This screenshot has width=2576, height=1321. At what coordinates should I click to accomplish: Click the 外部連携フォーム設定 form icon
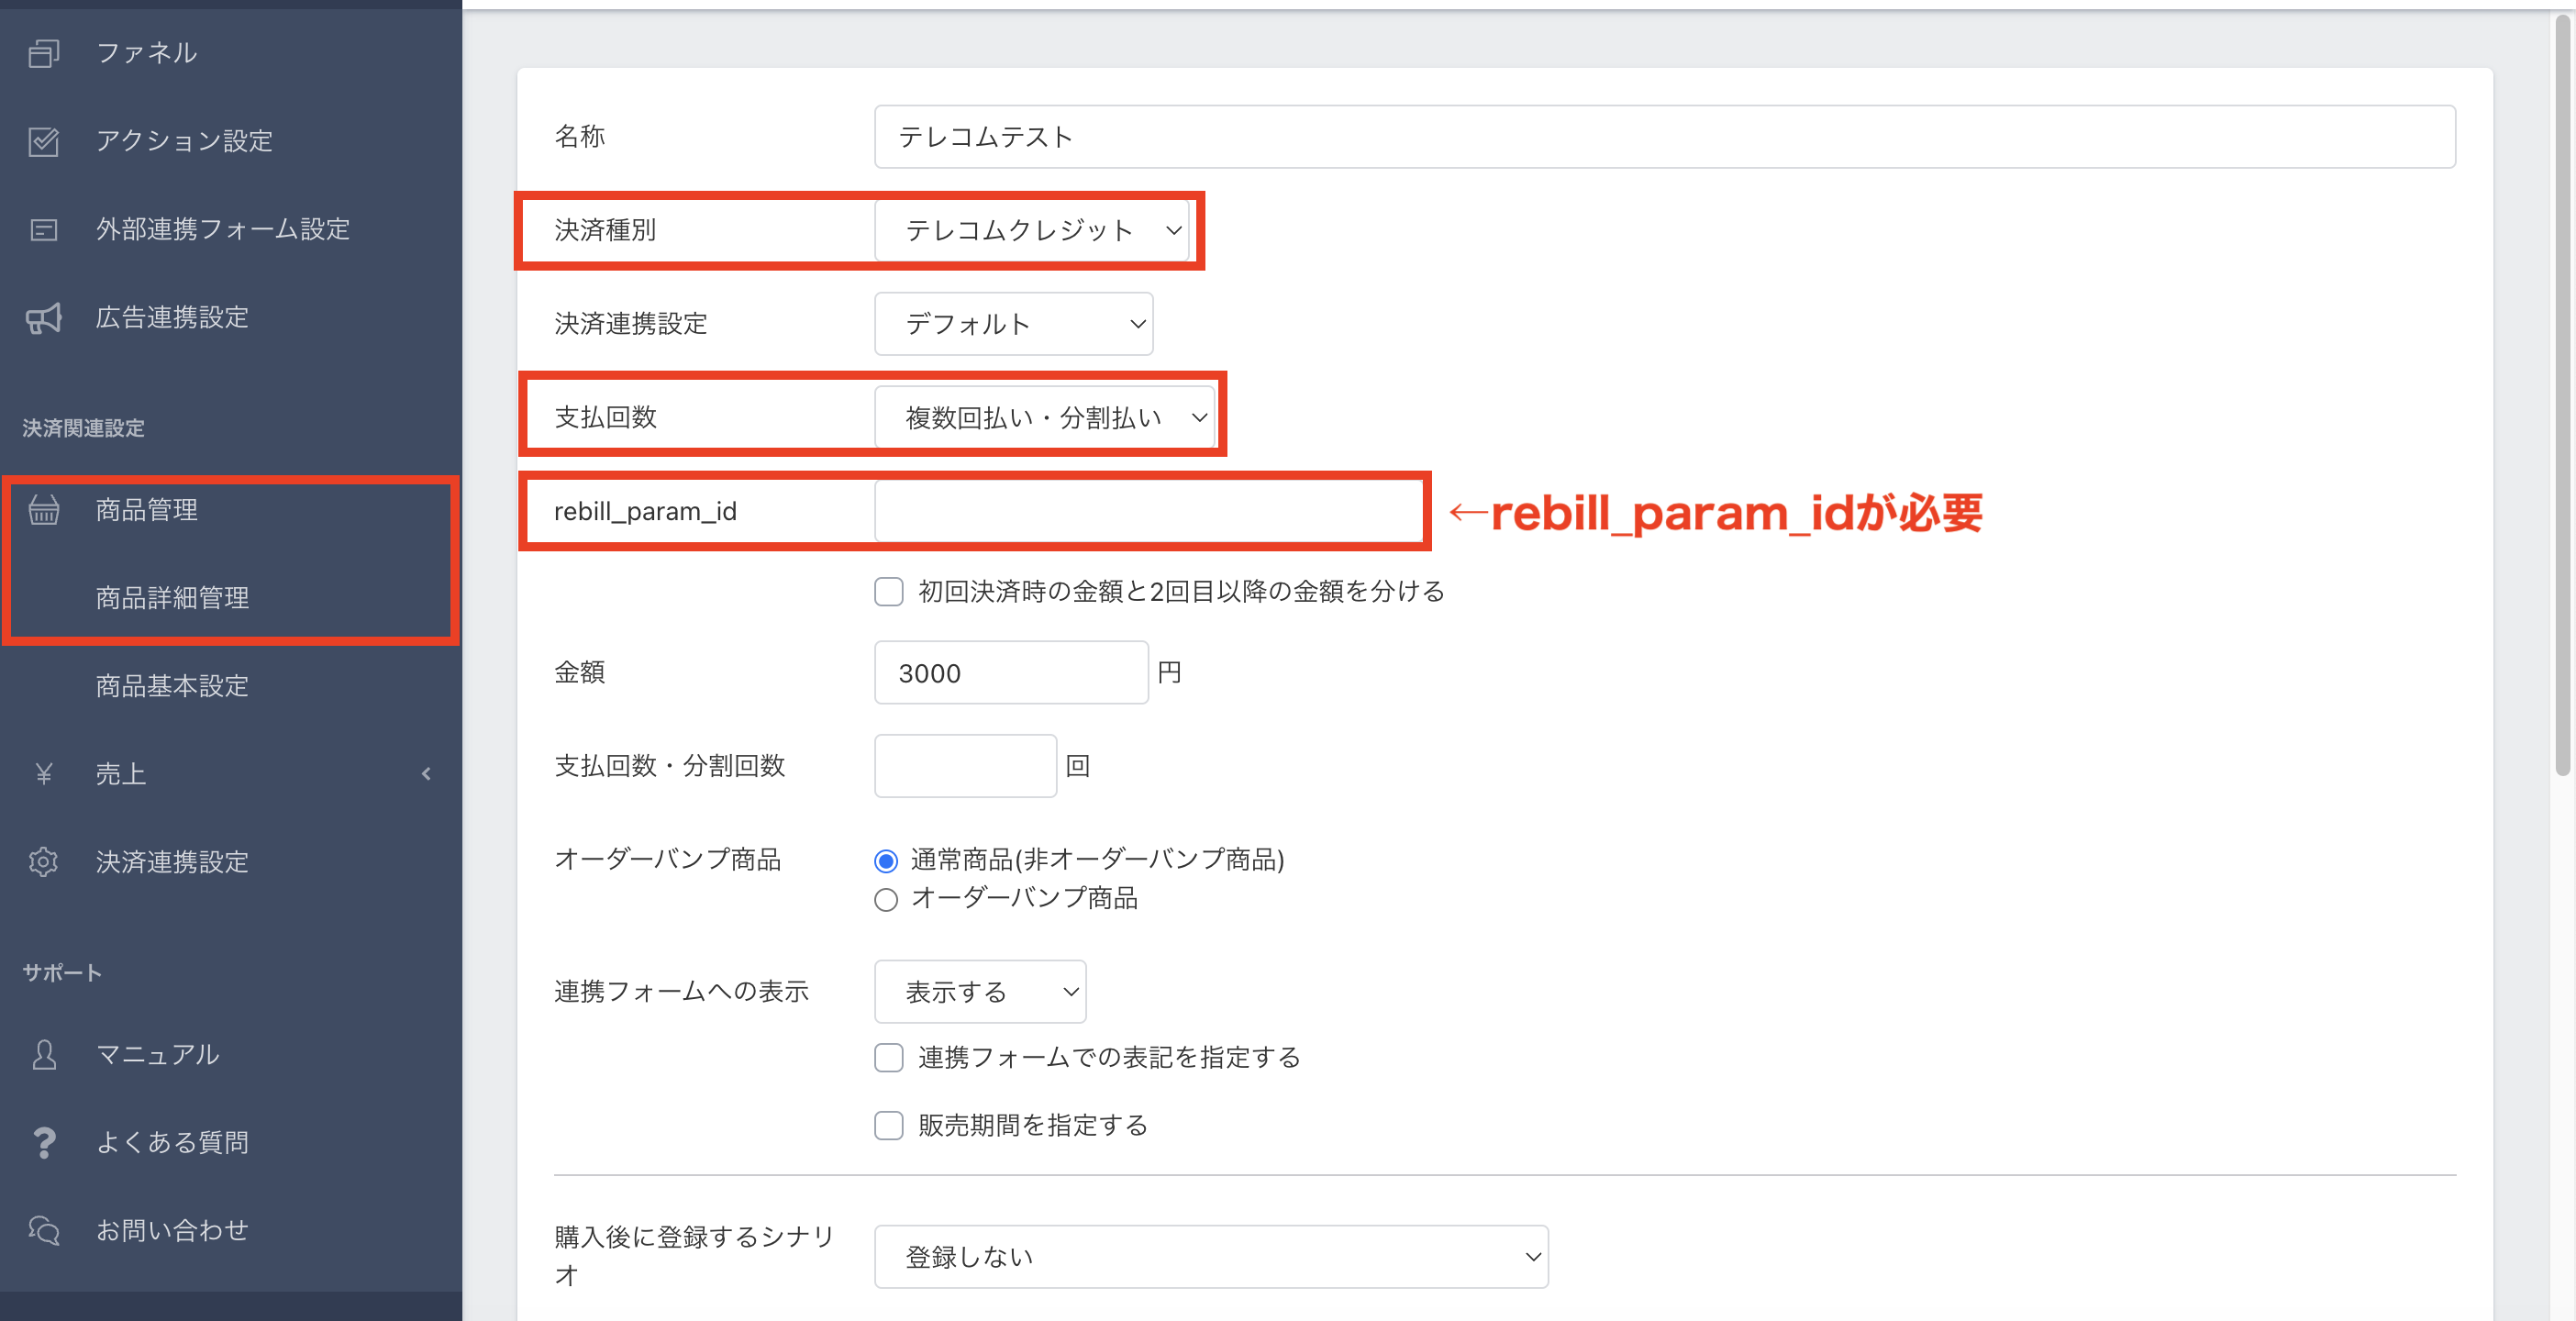(x=43, y=230)
